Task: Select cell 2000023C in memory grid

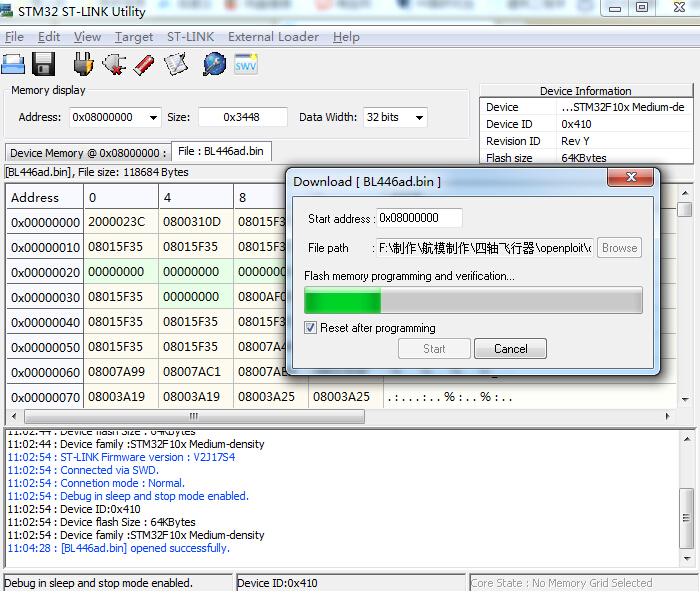Action: click(x=121, y=221)
